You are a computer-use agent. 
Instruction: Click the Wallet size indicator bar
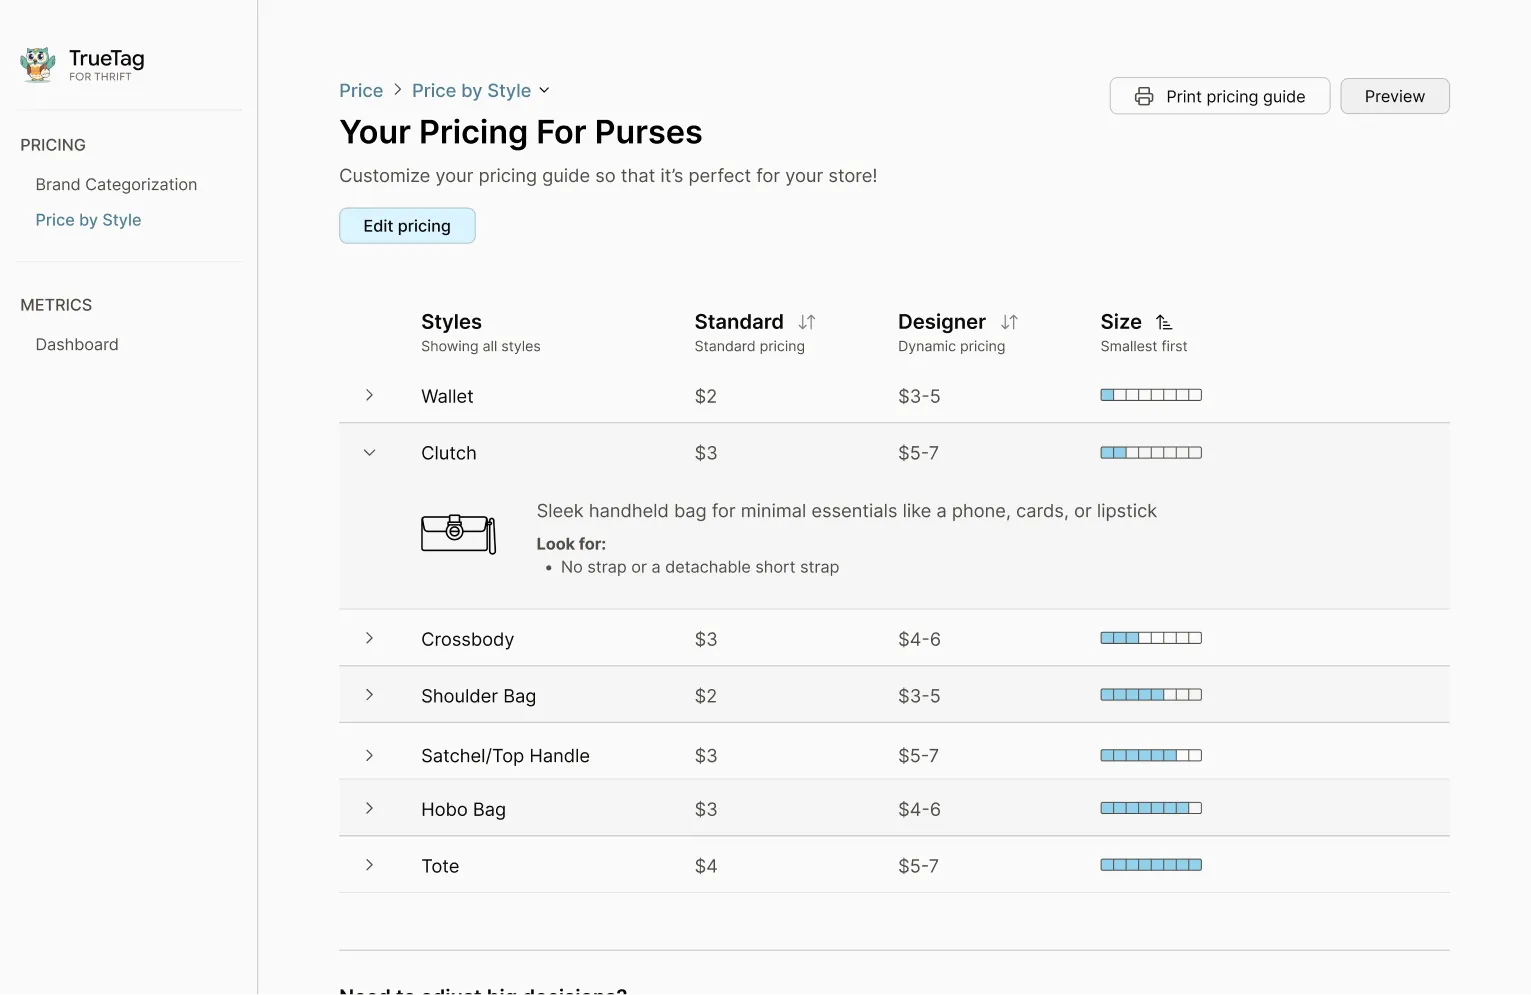click(1151, 395)
